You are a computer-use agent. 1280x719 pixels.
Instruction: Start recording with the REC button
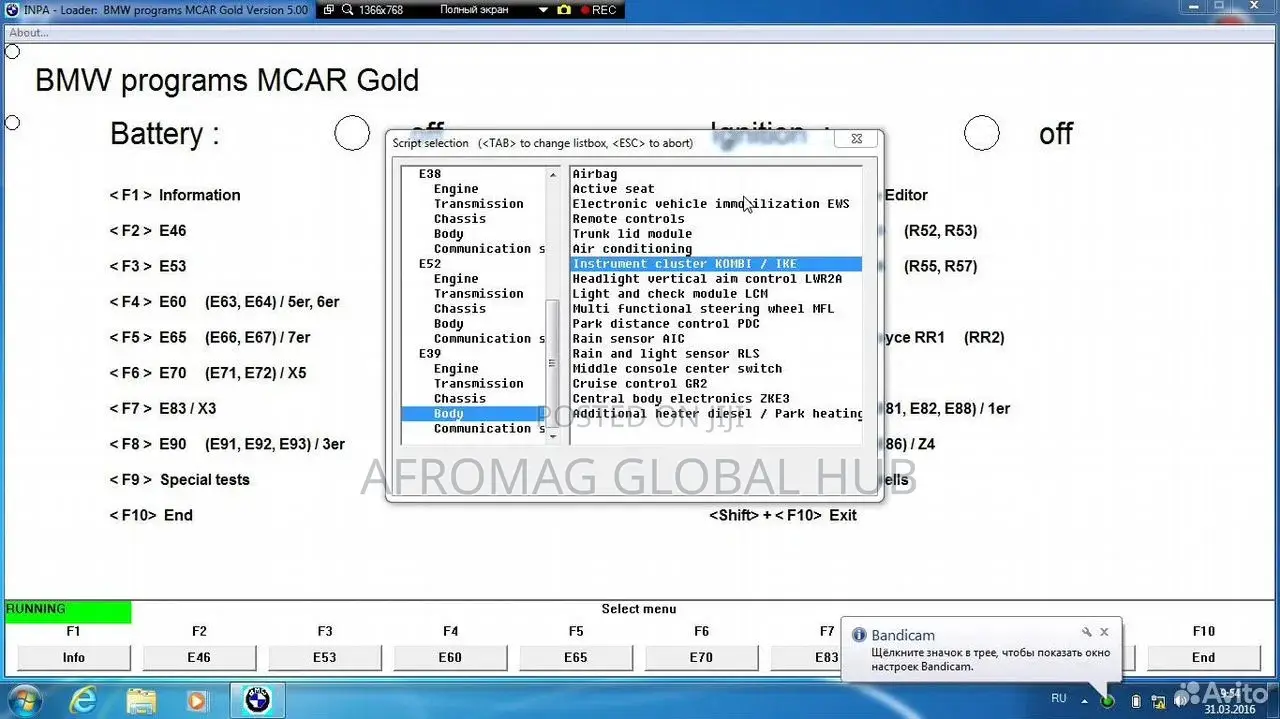(x=598, y=9)
